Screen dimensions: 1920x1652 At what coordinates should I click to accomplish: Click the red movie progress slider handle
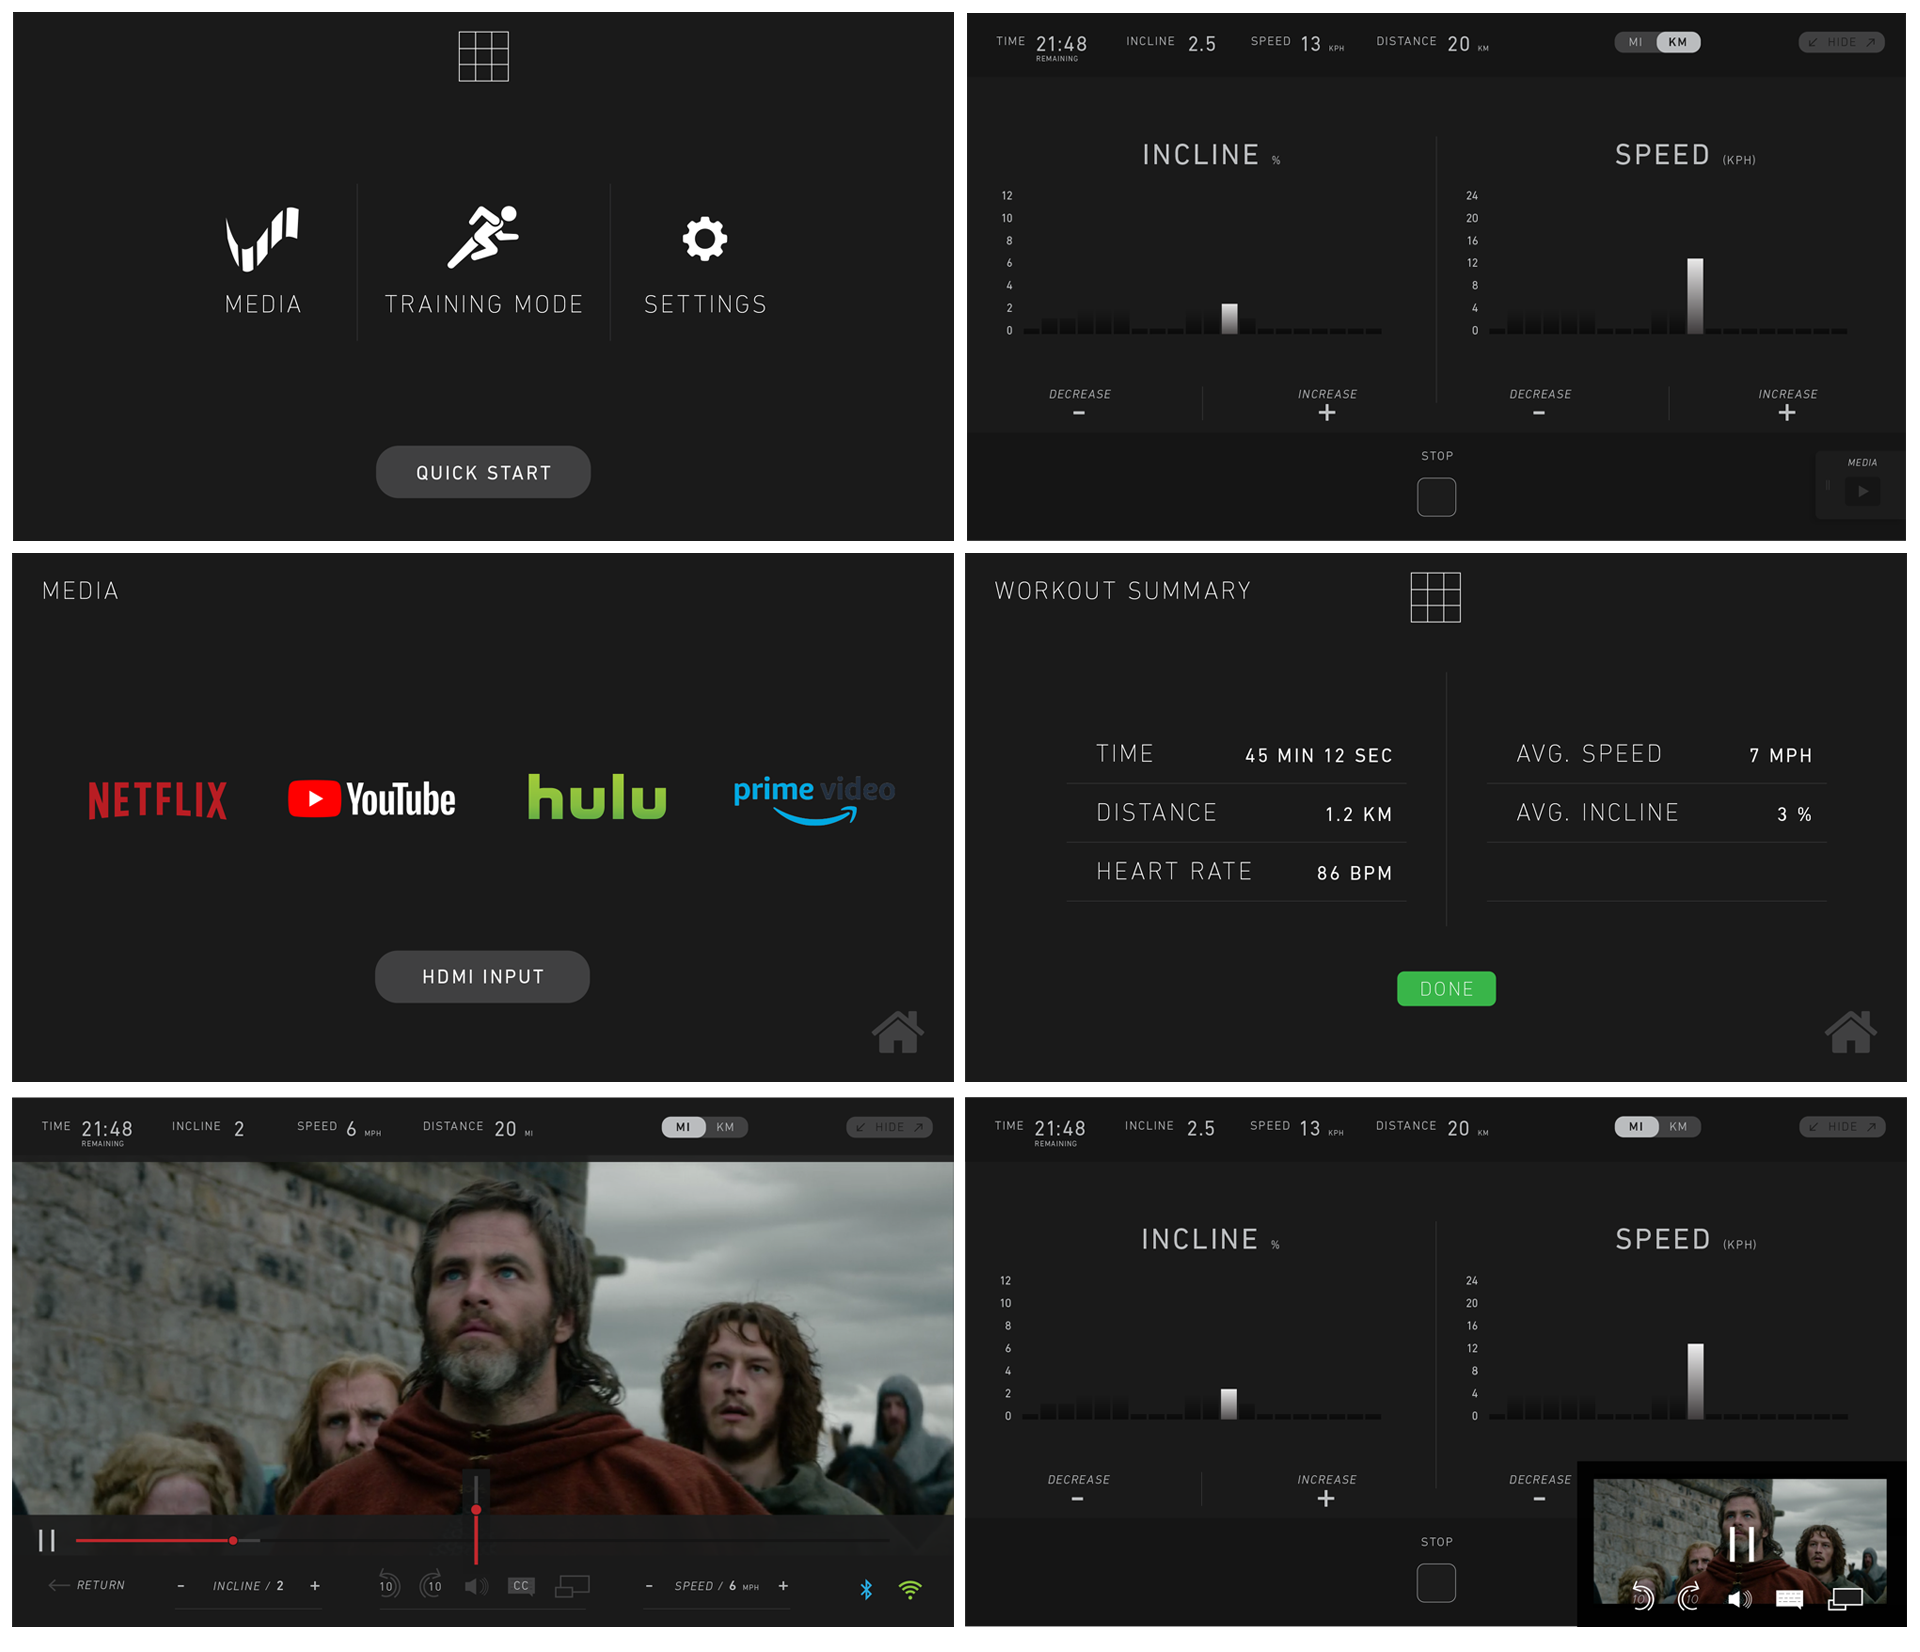pyautogui.click(x=233, y=1540)
